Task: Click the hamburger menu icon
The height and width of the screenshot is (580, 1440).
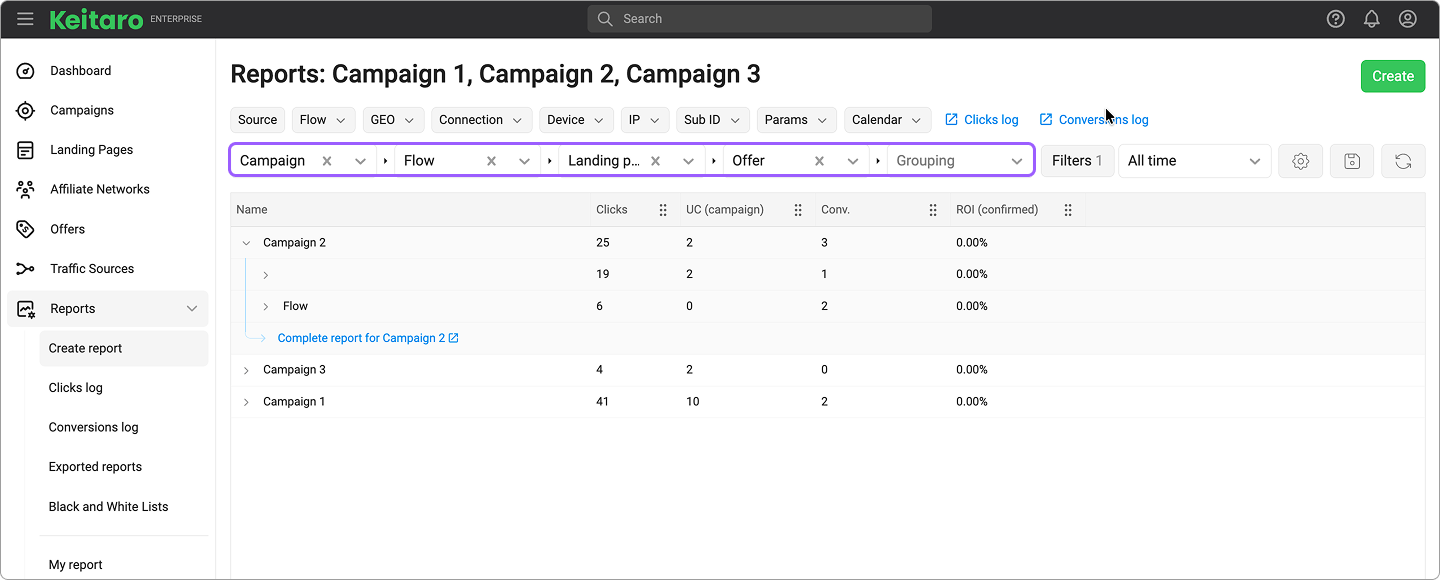Action: coord(25,19)
